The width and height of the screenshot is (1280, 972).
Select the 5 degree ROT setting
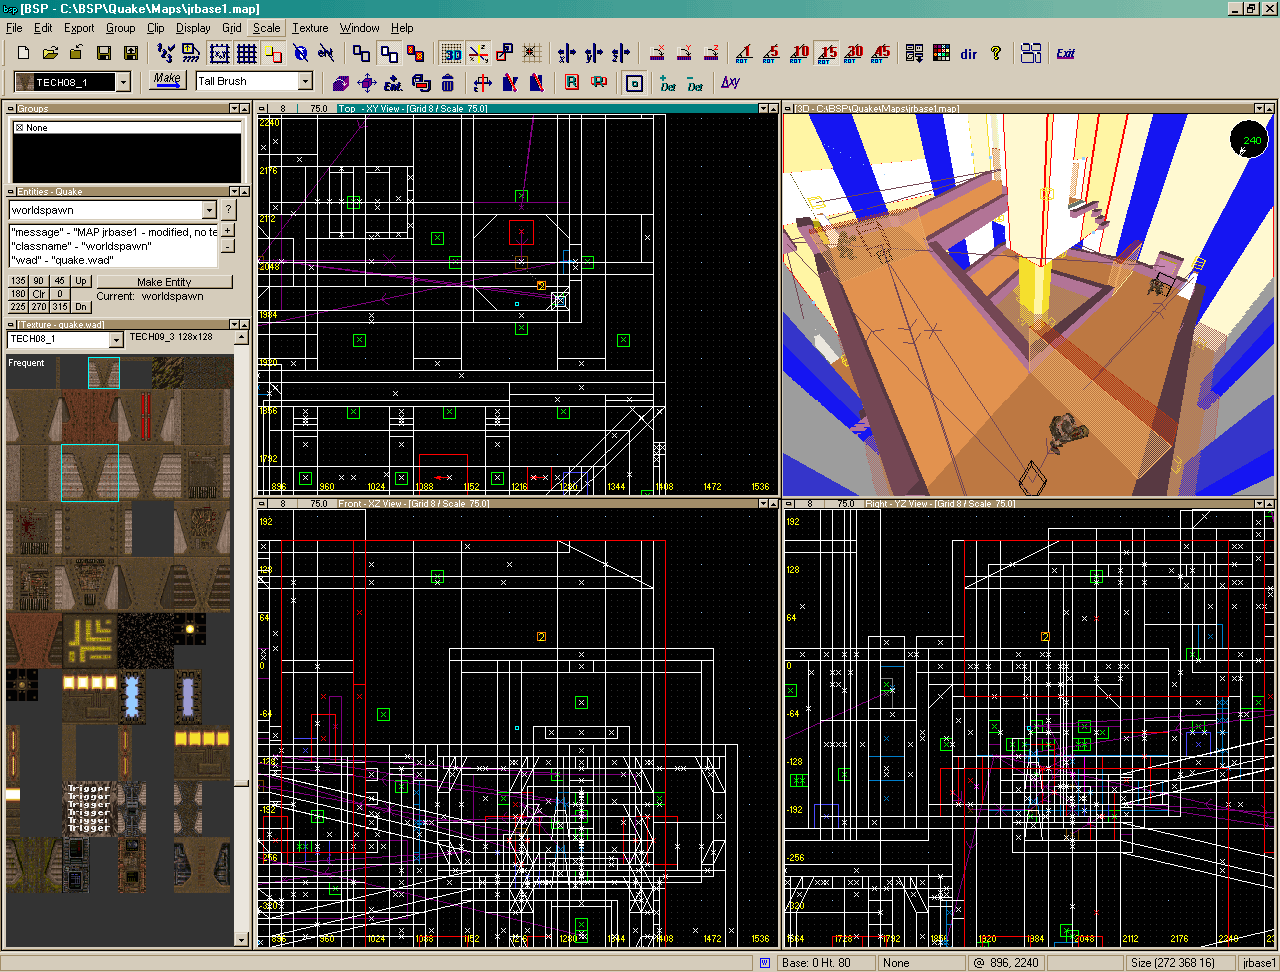click(772, 53)
